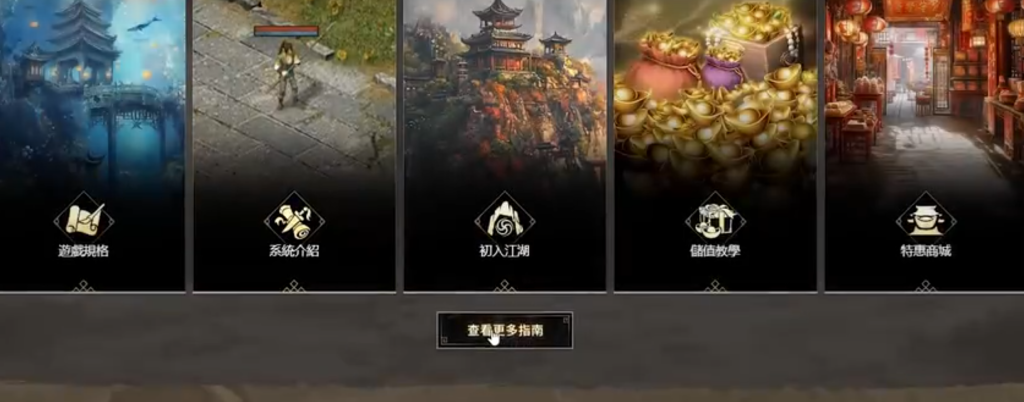Click the warrior on stone path image
1024x402 pixels.
click(x=294, y=88)
